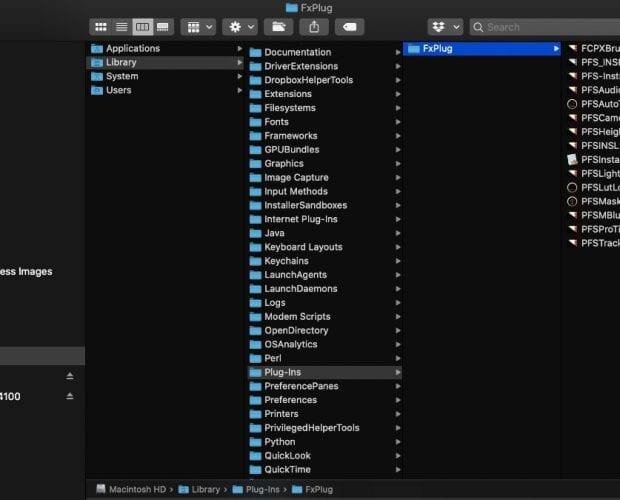Expand the Fonts folder arrow

coord(398,122)
